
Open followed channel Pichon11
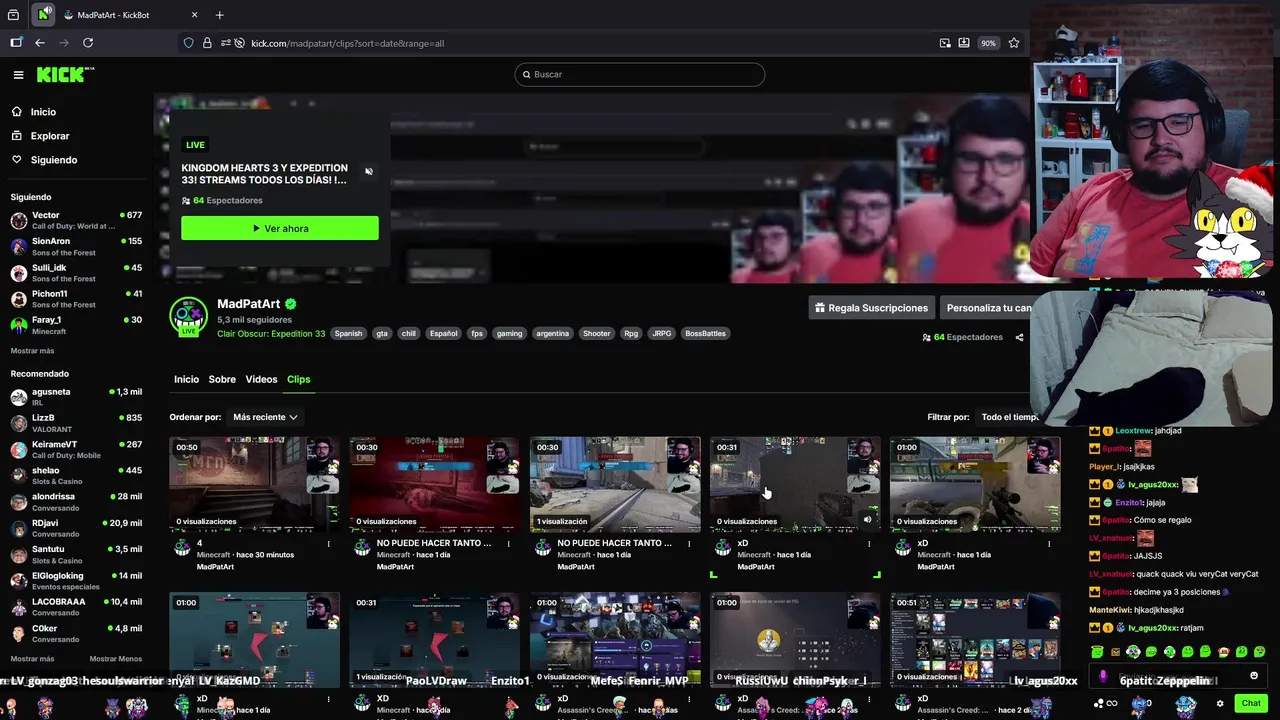click(x=76, y=299)
